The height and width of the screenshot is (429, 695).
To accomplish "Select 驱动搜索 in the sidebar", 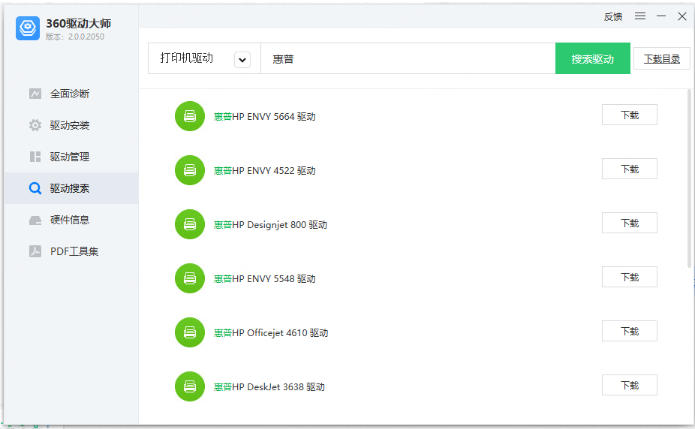I will pyautogui.click(x=71, y=188).
